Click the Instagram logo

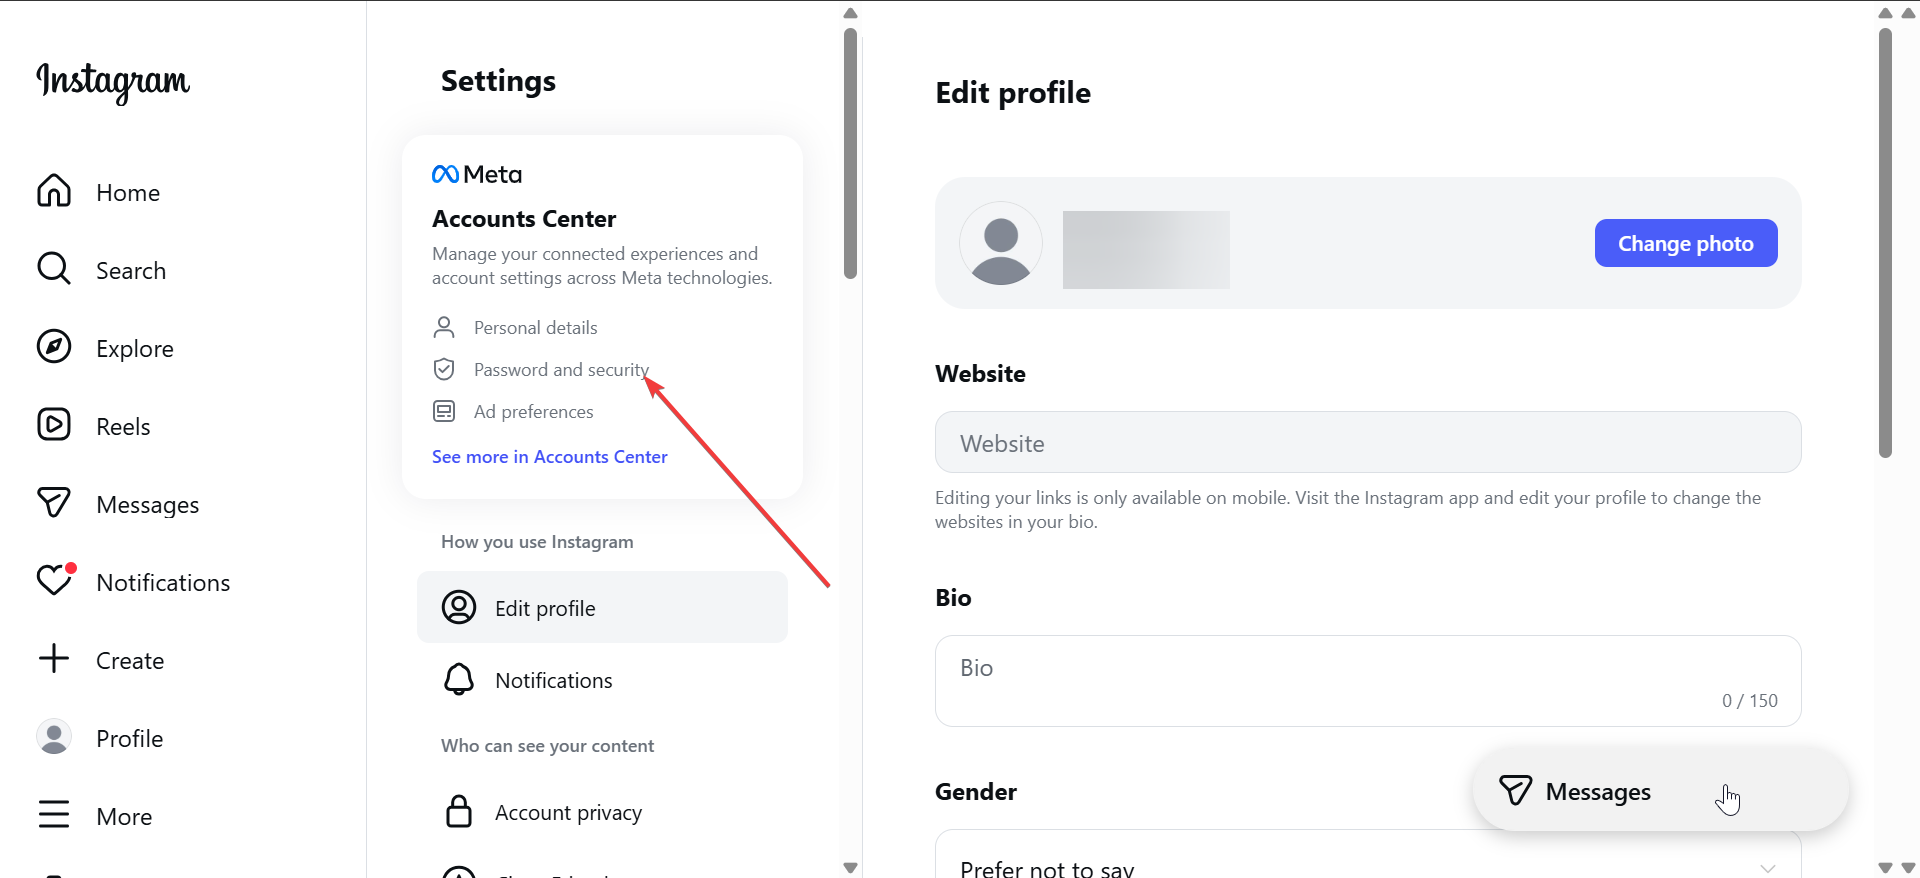tap(113, 82)
